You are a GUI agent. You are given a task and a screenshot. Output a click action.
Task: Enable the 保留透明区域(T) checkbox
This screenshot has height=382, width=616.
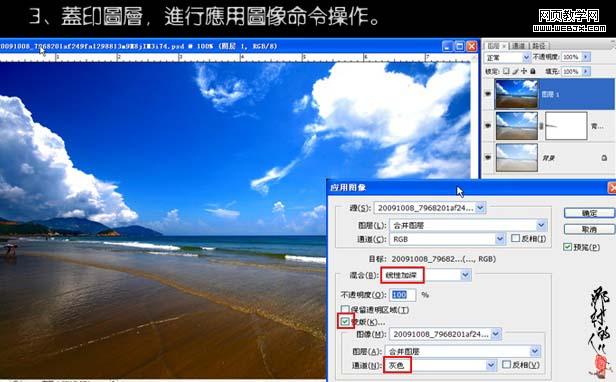tap(345, 310)
